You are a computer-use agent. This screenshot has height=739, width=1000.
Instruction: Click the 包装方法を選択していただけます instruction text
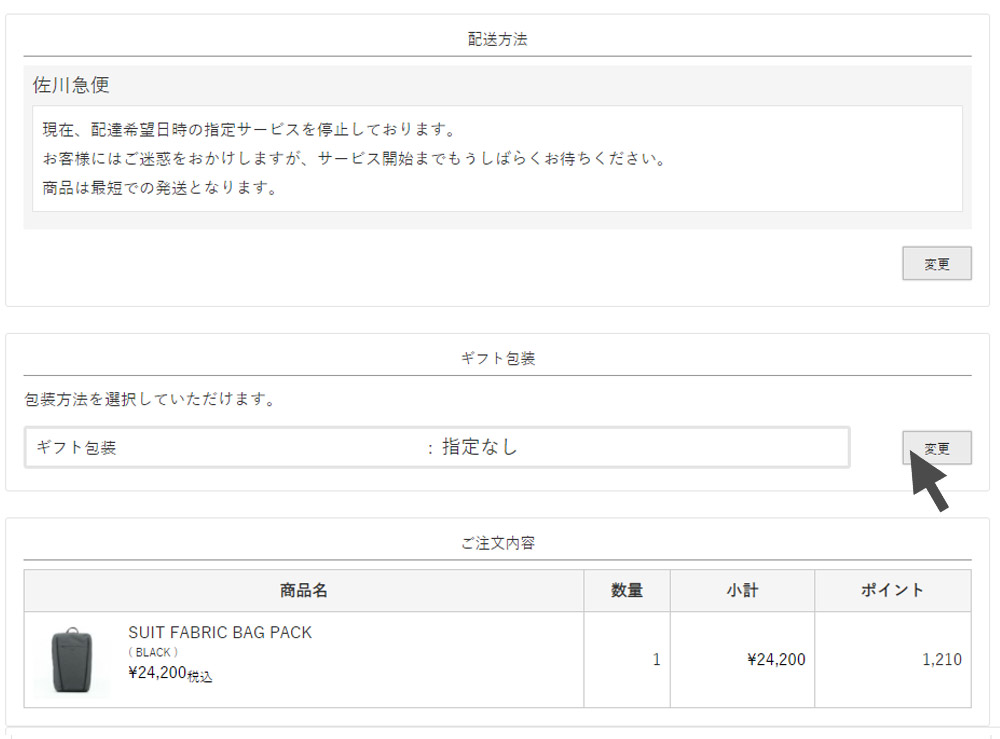click(x=150, y=400)
